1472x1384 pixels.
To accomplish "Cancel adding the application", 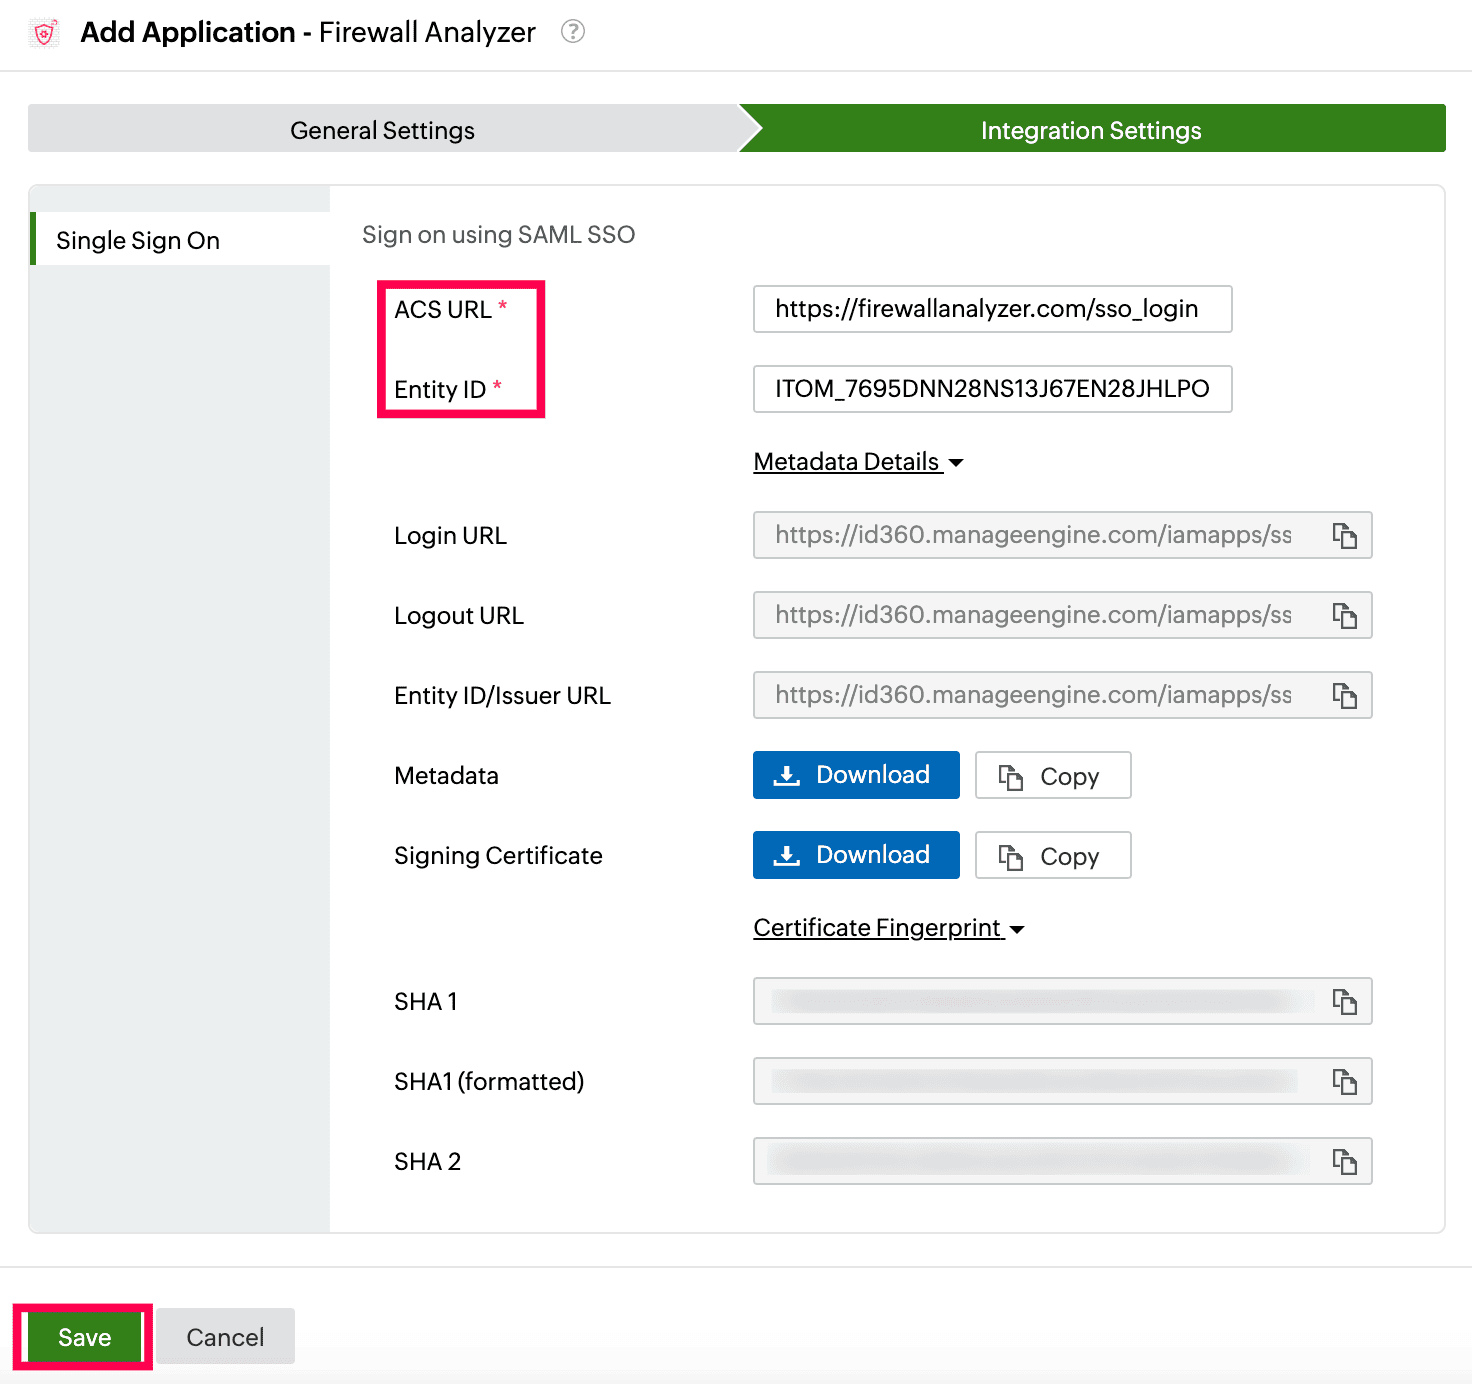I will [x=226, y=1337].
